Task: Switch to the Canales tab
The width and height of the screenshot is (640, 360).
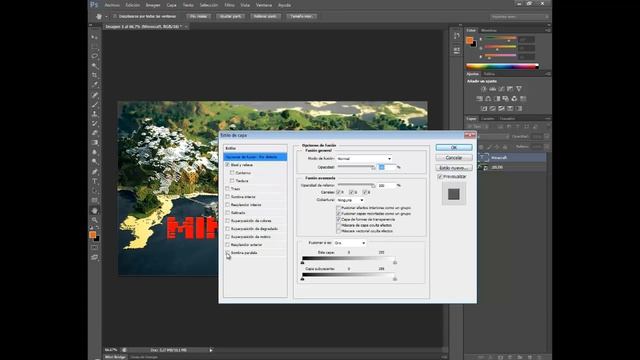Action: tap(487, 118)
